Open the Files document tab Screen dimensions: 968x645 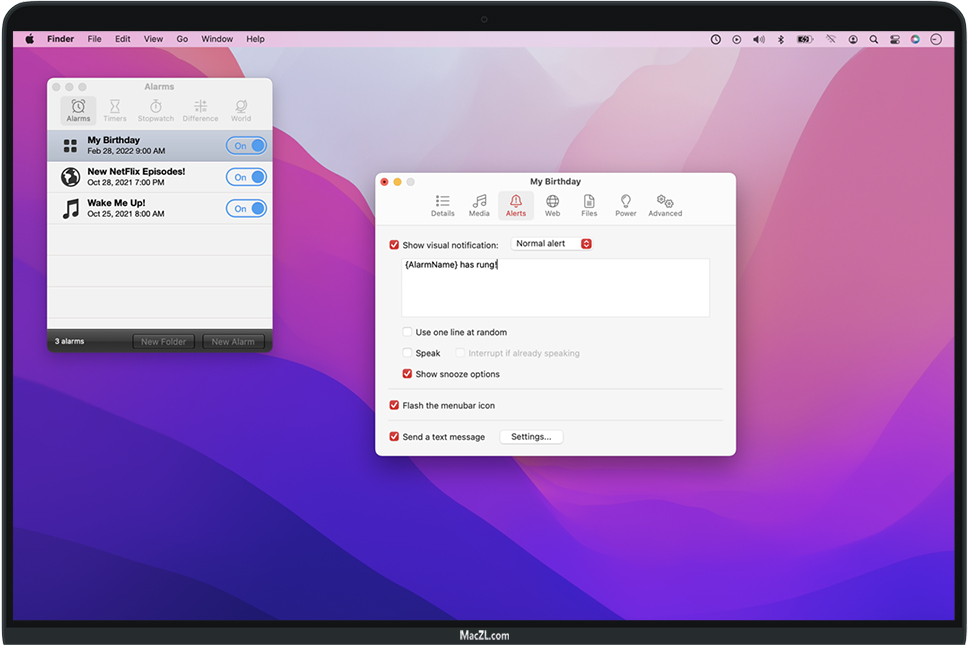[589, 205]
